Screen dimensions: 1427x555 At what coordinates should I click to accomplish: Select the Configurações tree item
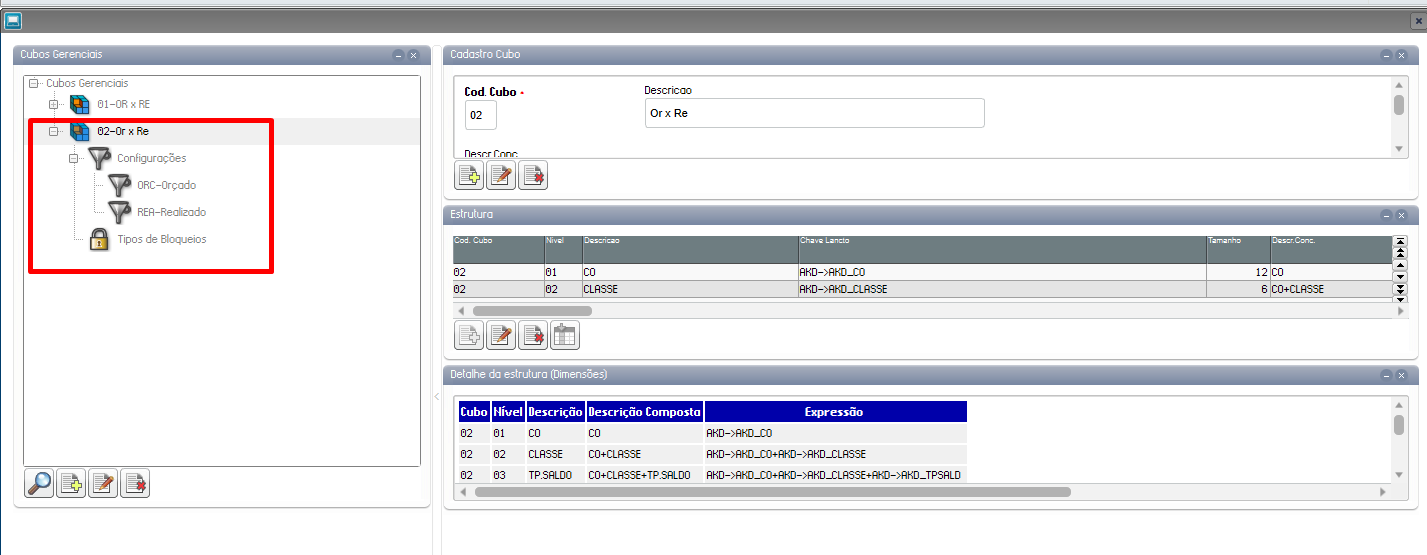tap(151, 158)
